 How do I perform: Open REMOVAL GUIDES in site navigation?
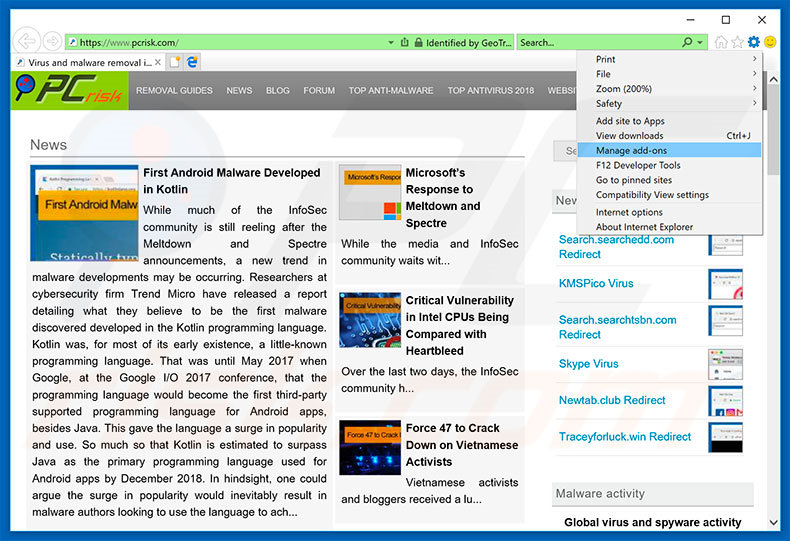(x=174, y=91)
